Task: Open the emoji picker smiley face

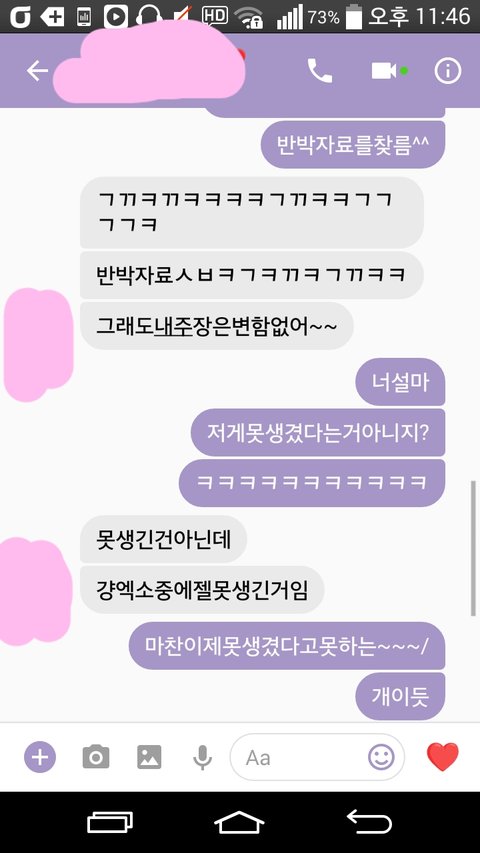Action: coord(381,757)
